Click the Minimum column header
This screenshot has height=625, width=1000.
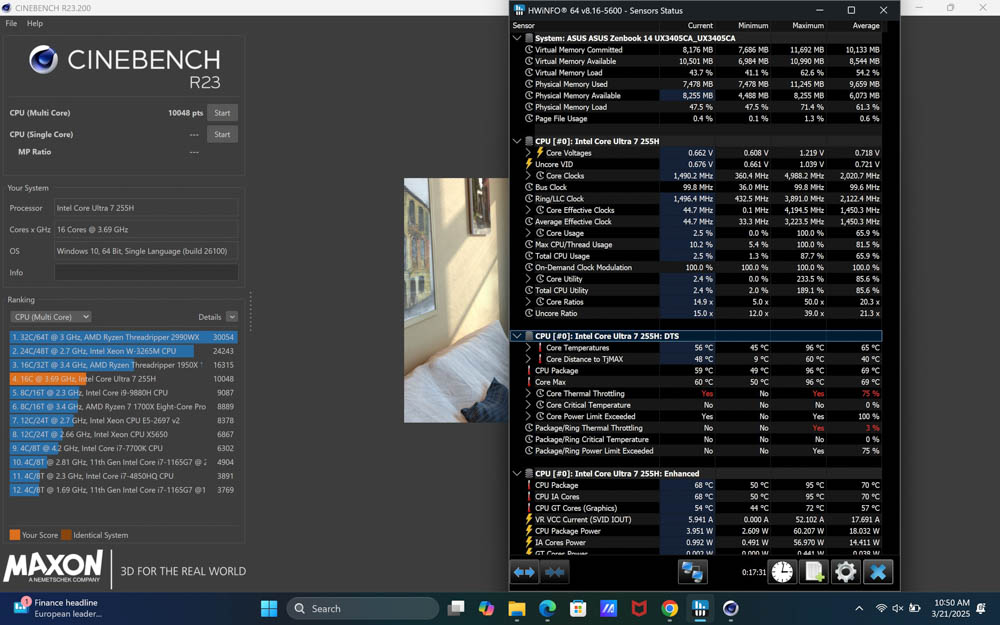pyautogui.click(x=753, y=26)
